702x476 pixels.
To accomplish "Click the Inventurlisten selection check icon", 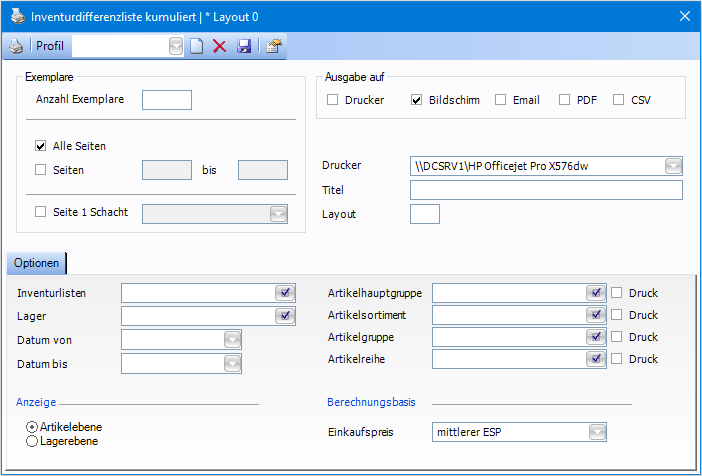I will coord(286,293).
